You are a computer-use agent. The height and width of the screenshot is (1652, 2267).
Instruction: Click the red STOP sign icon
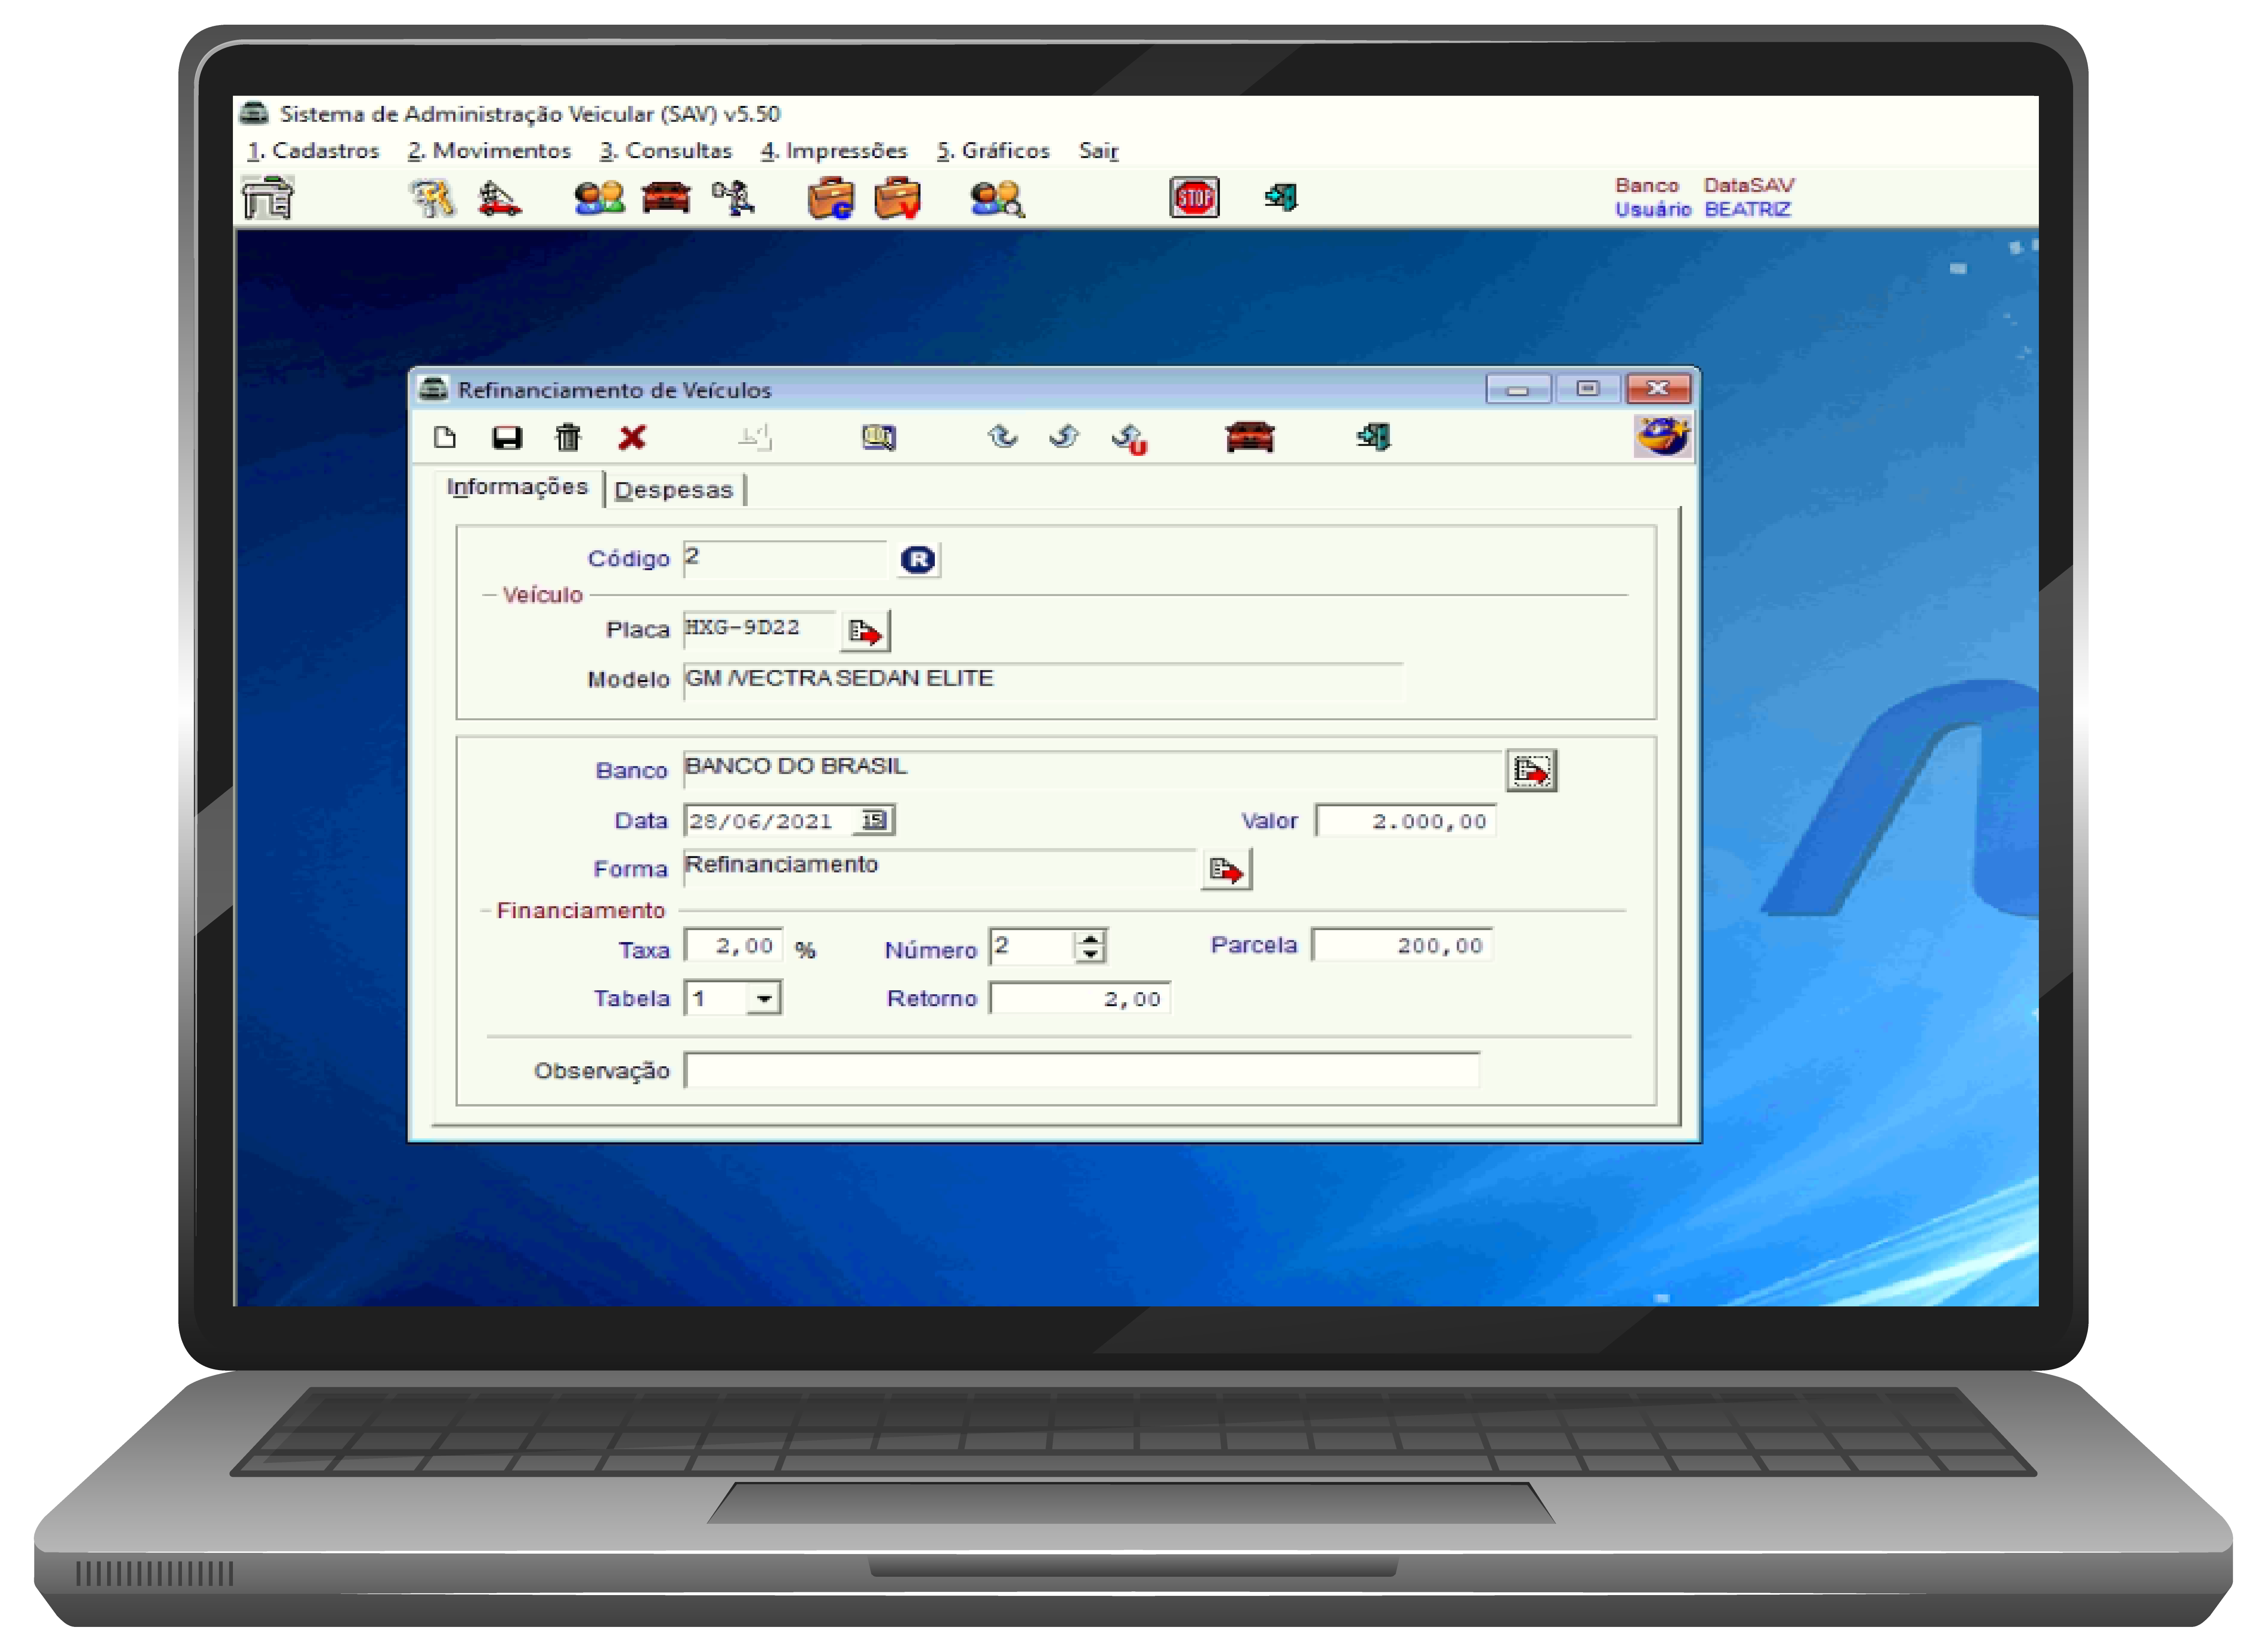coord(1194,197)
